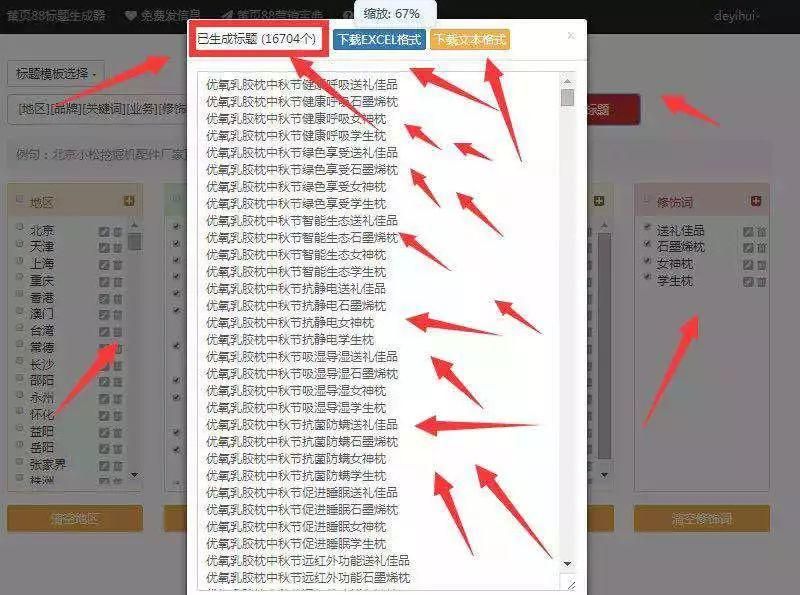
Task: Add a new item to the 修饰词 panel
Action: point(756,201)
